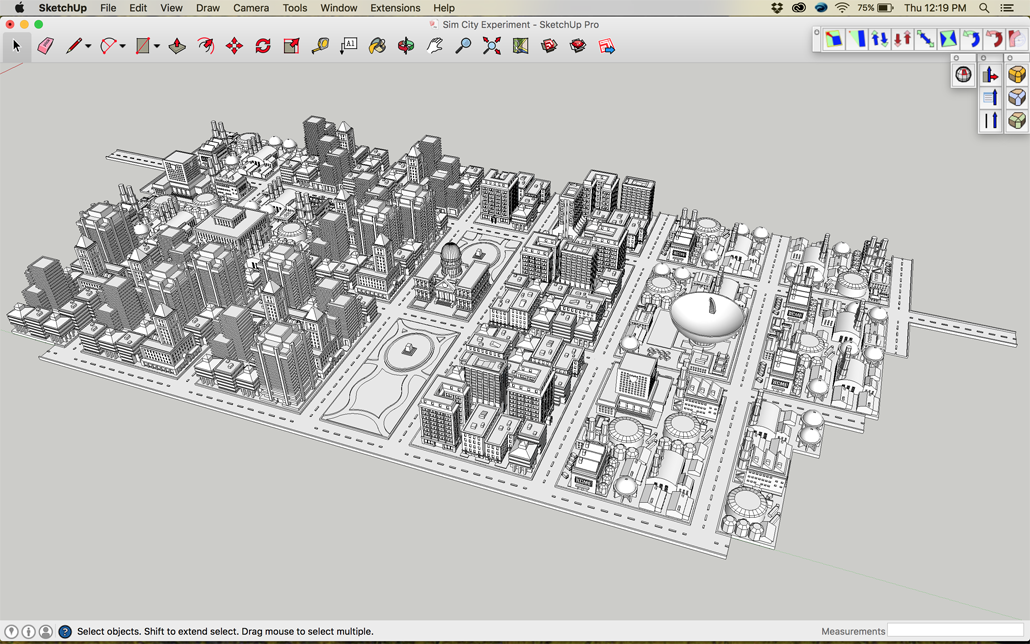1030x644 pixels.
Task: Open the SketchUp application menu
Action: click(62, 8)
